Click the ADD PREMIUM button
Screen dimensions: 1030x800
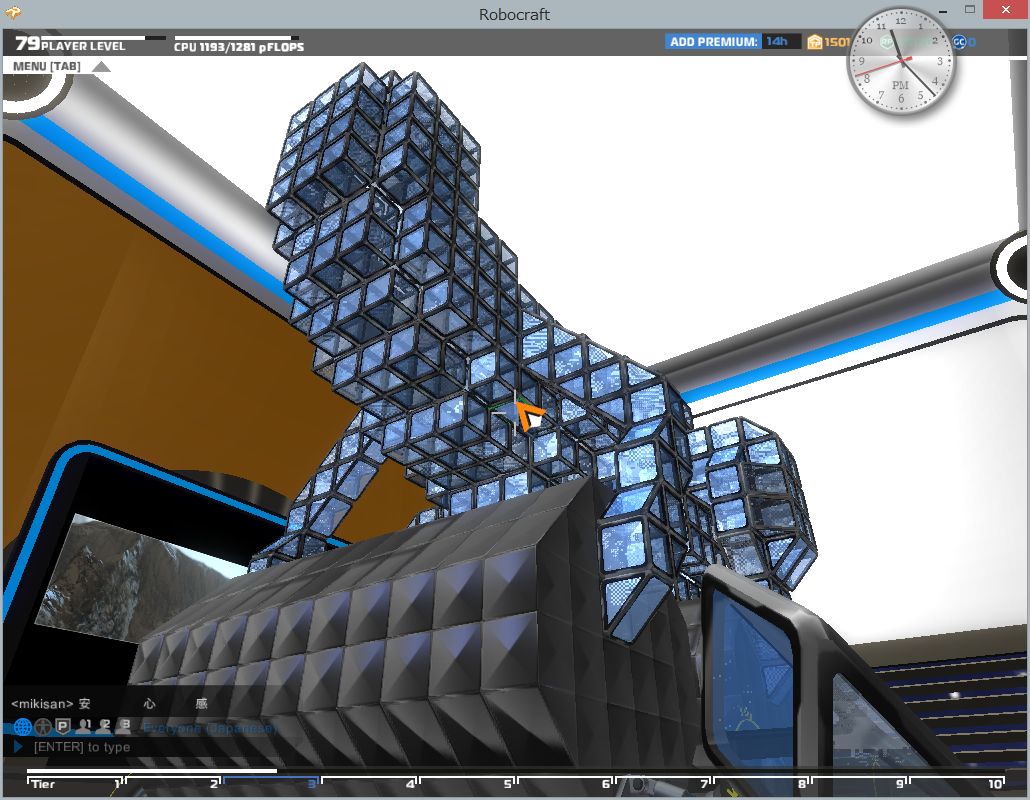pyautogui.click(x=713, y=41)
